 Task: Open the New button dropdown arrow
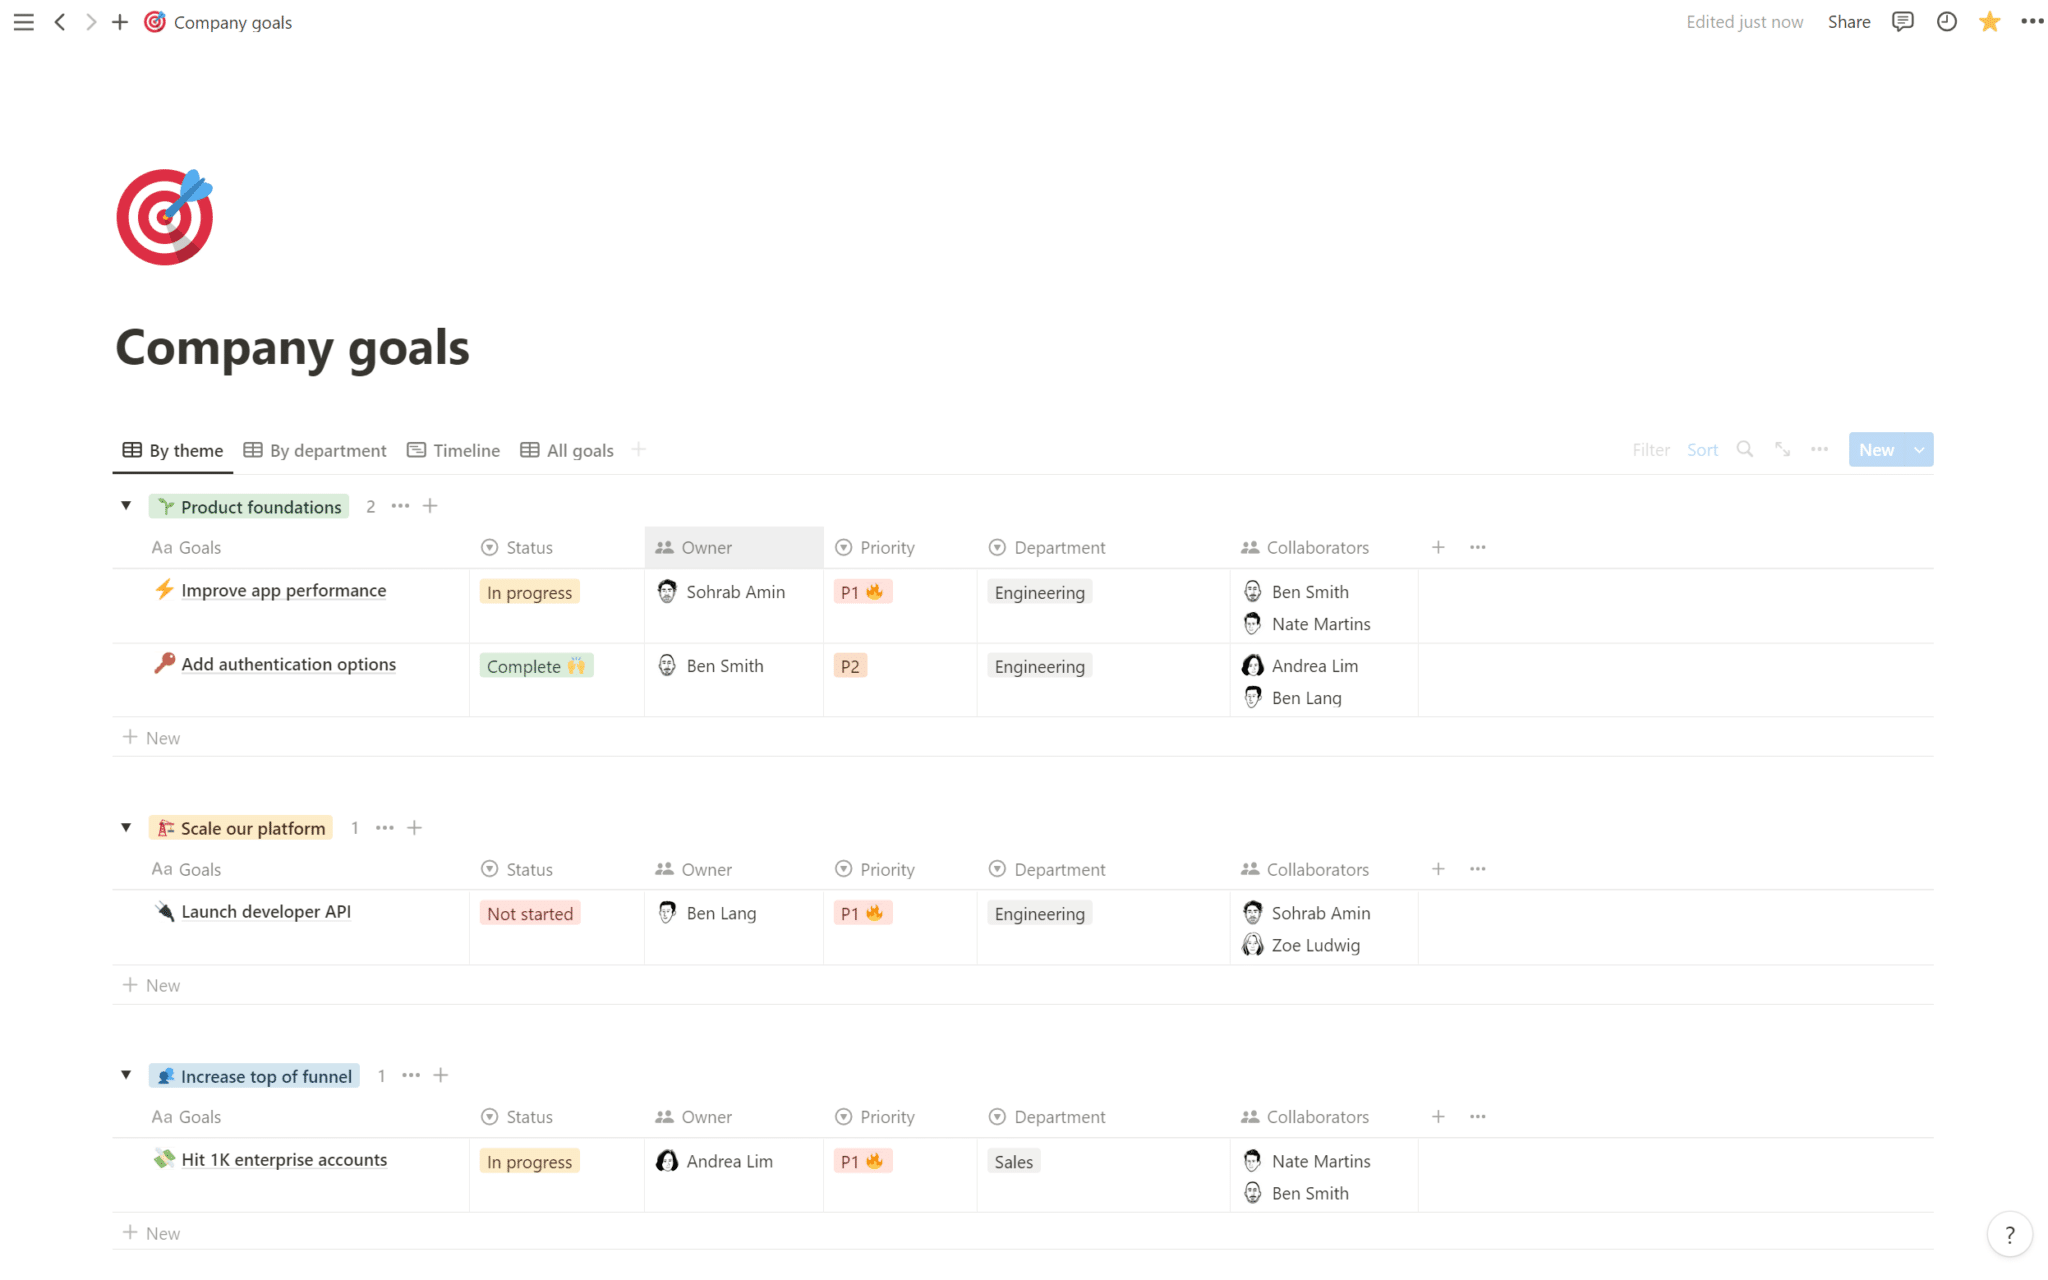[1918, 449]
